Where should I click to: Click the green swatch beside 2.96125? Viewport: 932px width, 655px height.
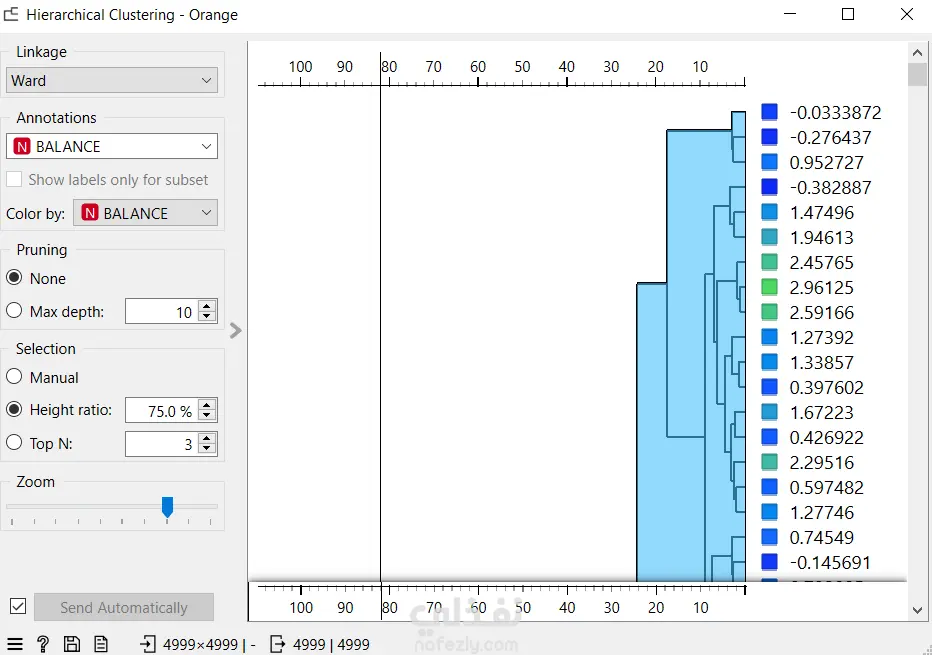(769, 287)
